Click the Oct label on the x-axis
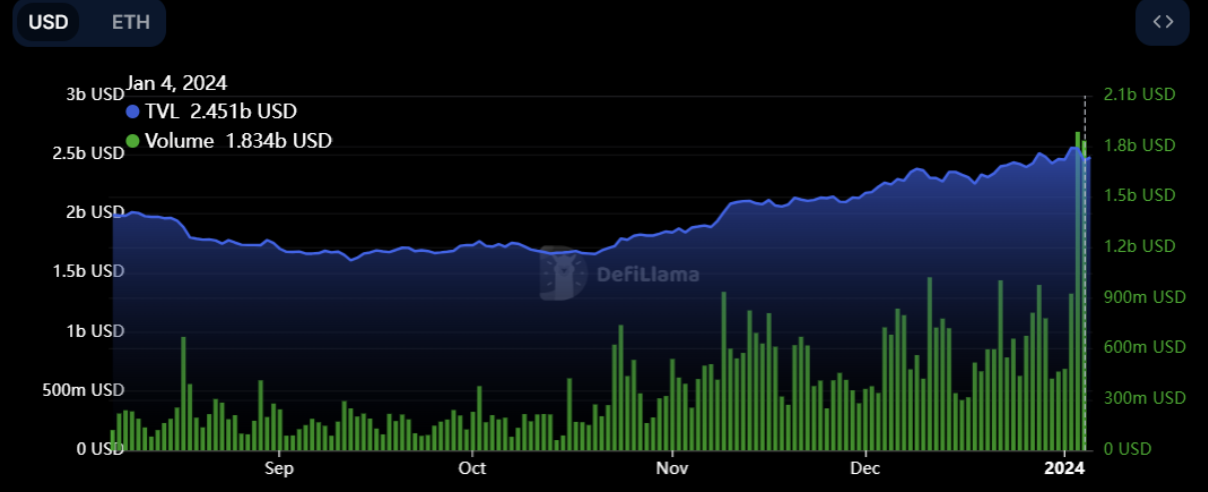This screenshot has height=492, width=1208. (x=471, y=468)
